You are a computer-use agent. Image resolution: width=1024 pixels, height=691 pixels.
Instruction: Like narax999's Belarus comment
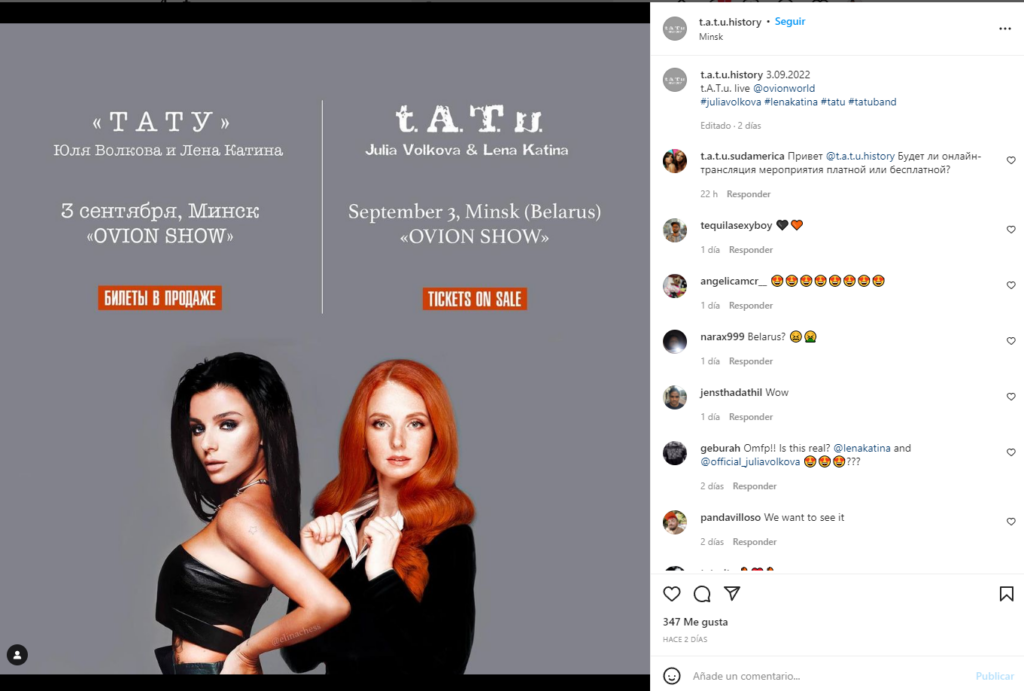[1011, 341]
